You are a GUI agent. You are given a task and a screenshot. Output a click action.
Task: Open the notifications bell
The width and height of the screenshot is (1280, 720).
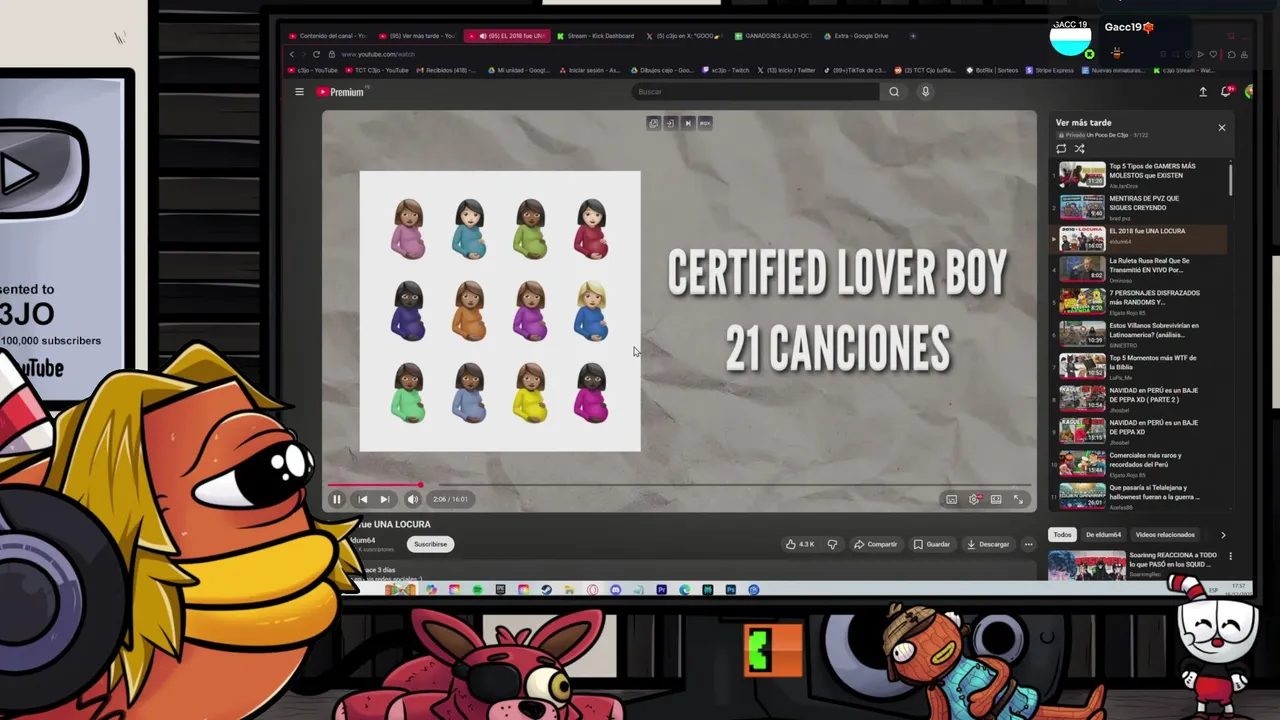tap(1225, 92)
